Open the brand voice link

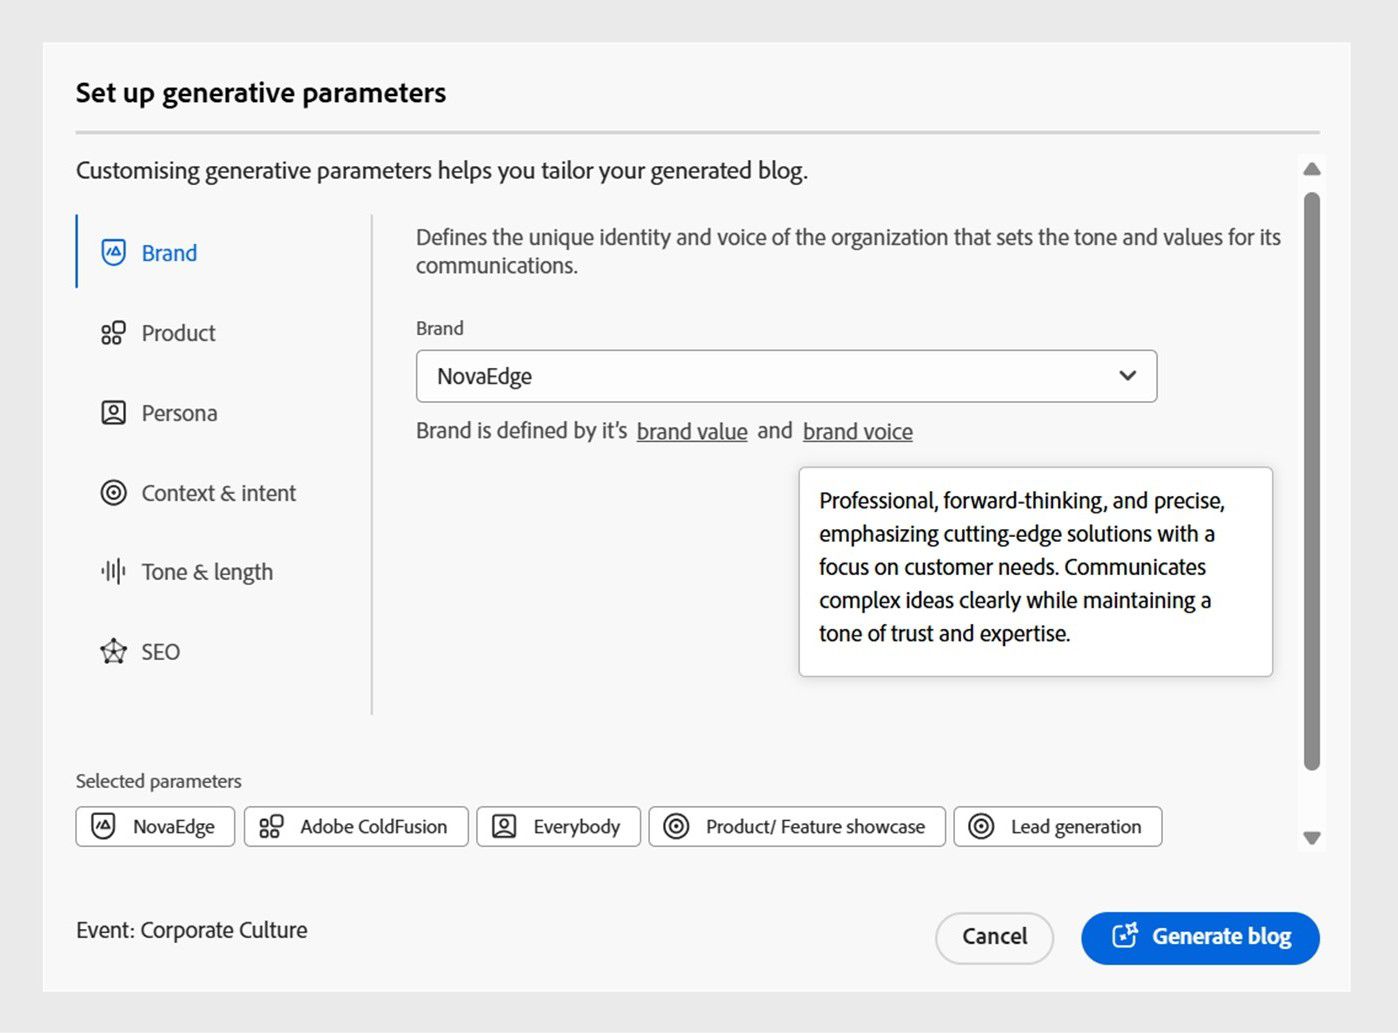[857, 431]
